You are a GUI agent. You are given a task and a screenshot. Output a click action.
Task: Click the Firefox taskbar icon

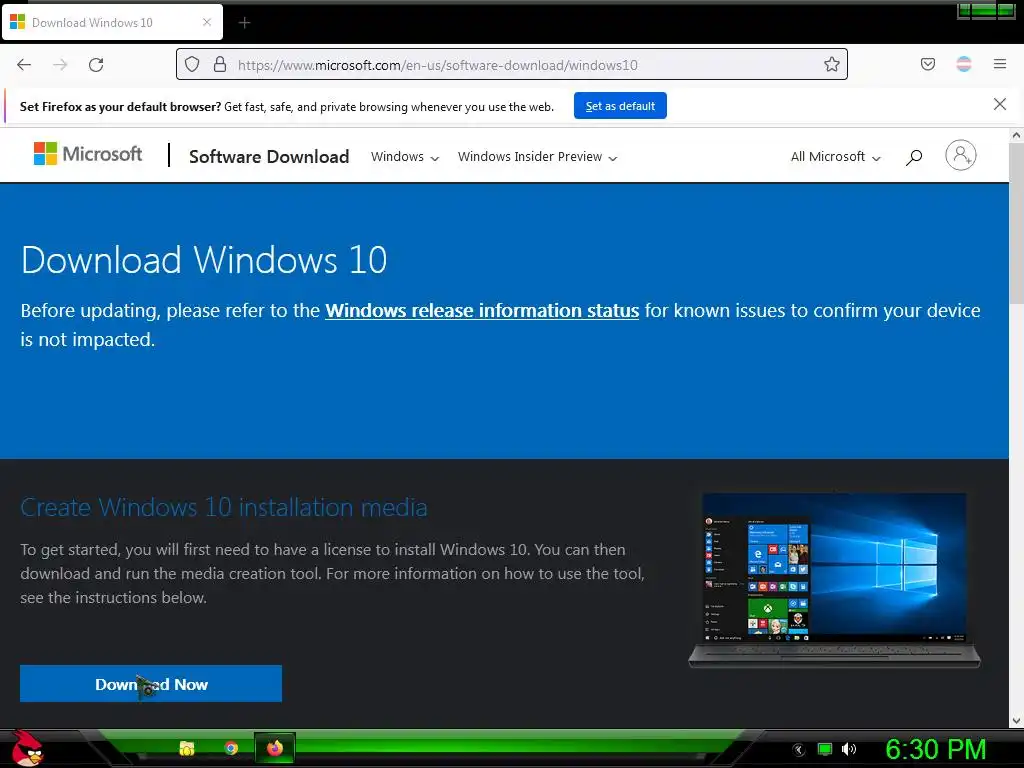tap(275, 748)
